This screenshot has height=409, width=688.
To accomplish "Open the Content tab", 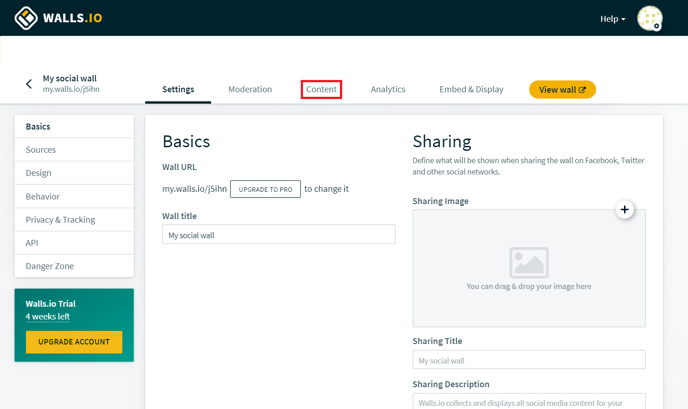I will tap(321, 90).
